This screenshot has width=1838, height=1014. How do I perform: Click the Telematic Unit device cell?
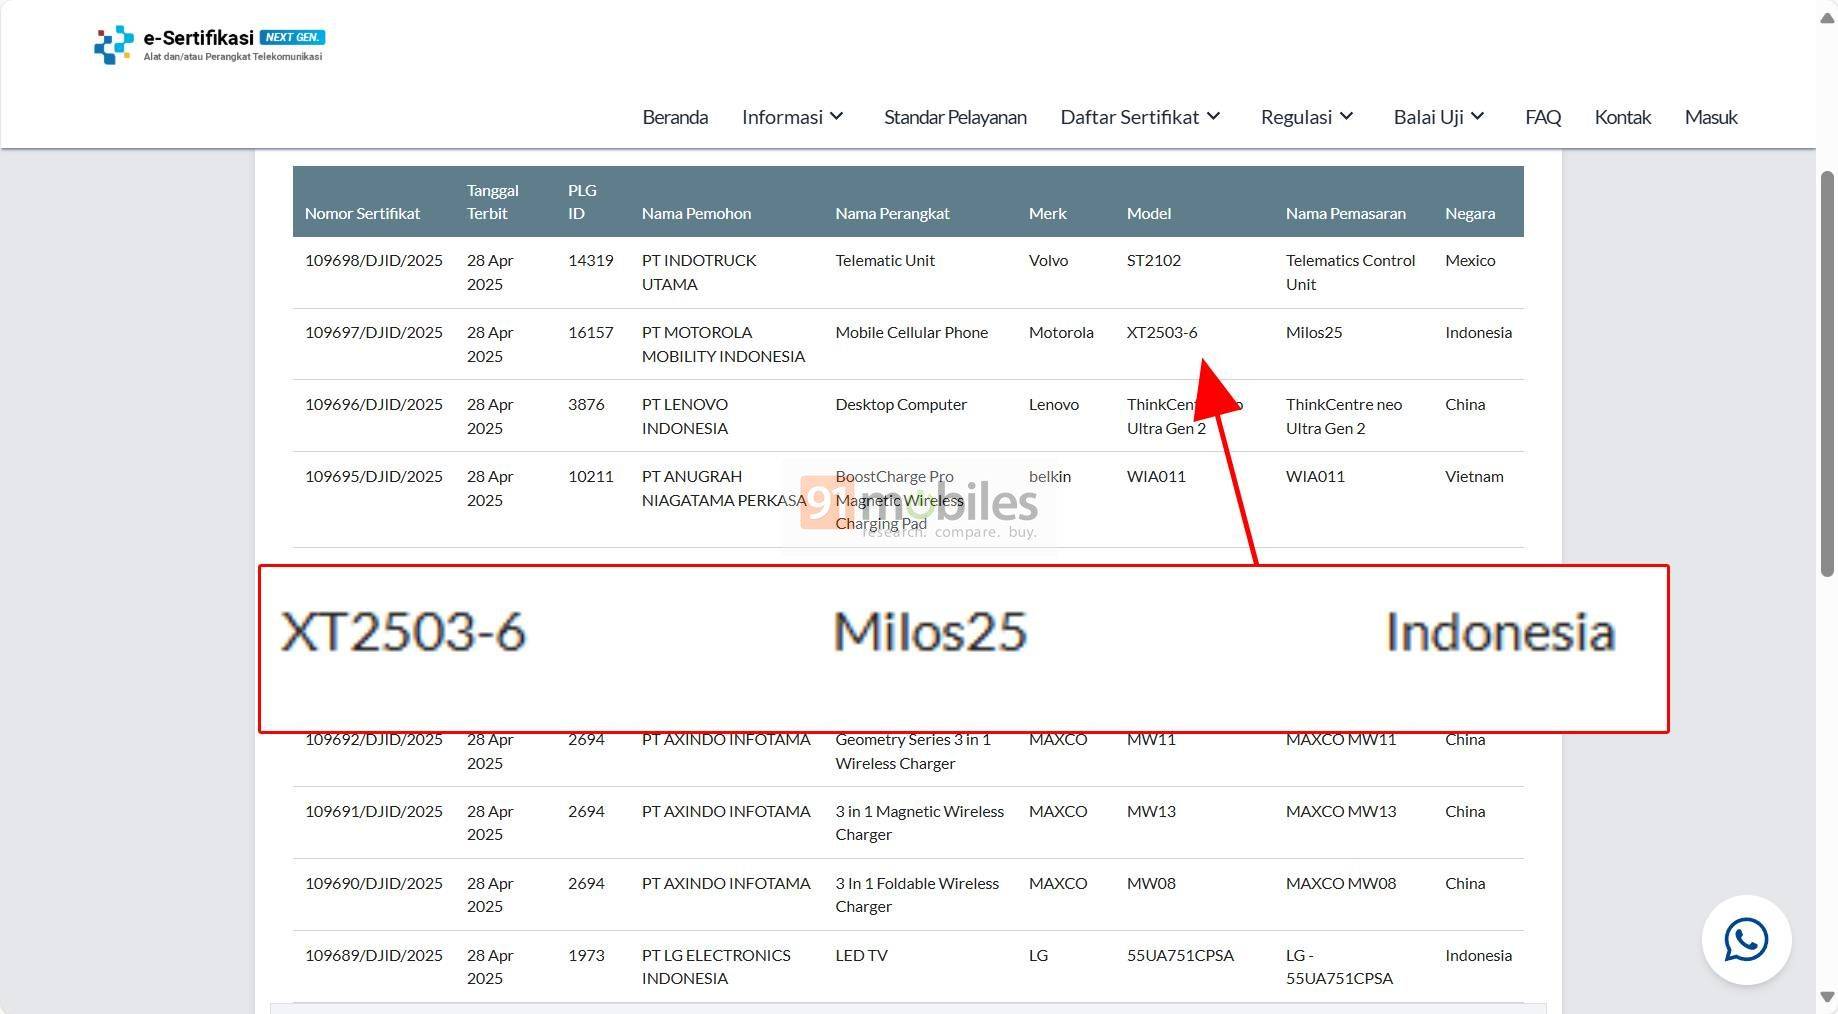tap(885, 261)
